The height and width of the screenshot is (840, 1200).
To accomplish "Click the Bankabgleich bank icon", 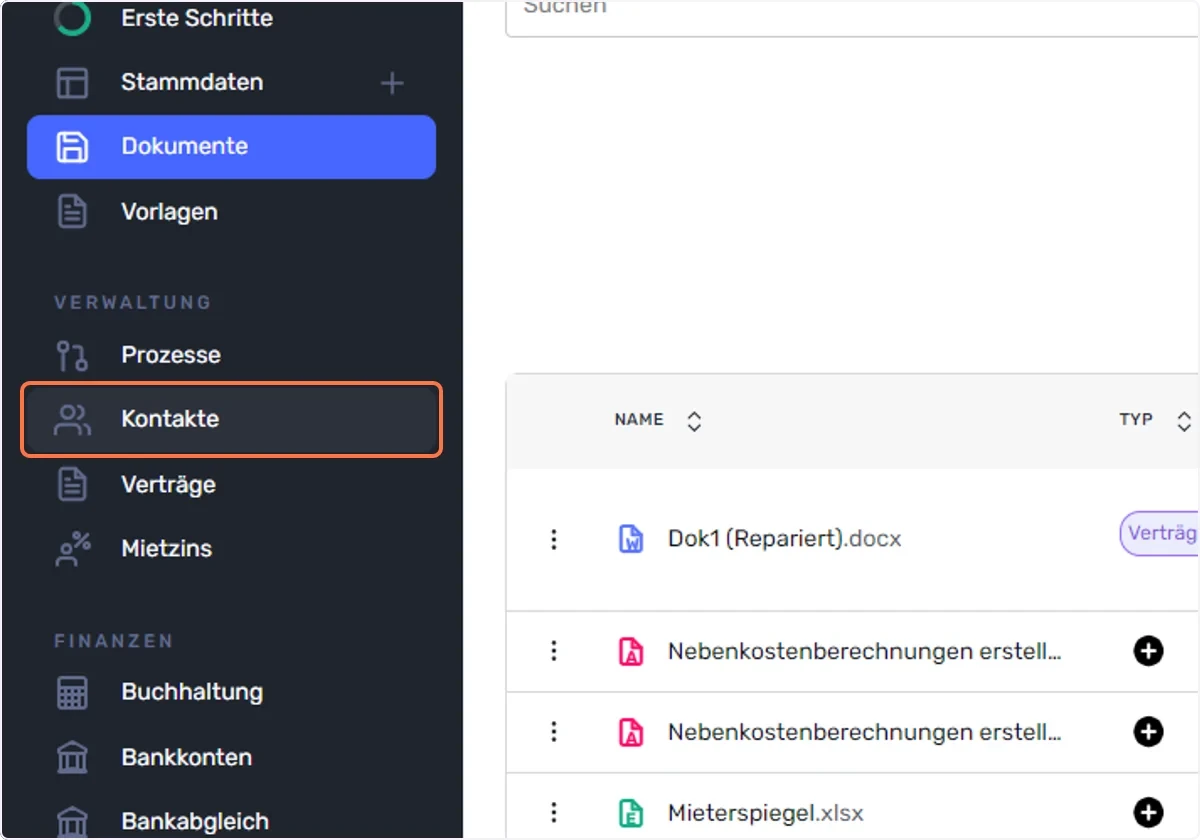I will coord(72,821).
